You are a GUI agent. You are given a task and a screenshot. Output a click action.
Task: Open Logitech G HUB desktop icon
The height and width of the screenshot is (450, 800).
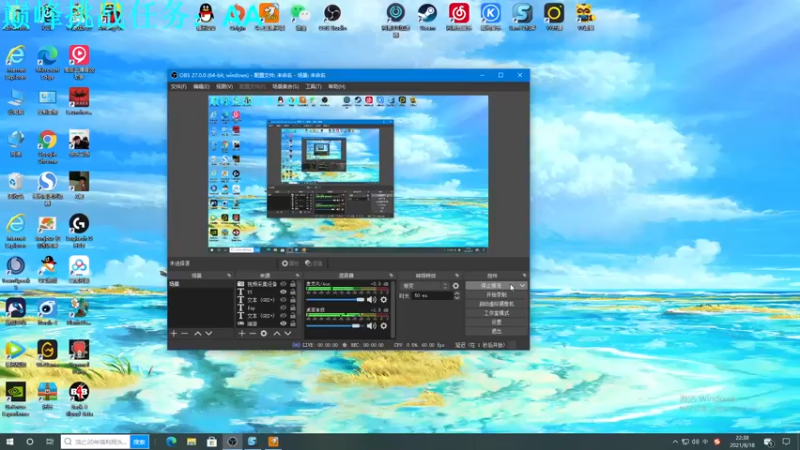point(79,231)
